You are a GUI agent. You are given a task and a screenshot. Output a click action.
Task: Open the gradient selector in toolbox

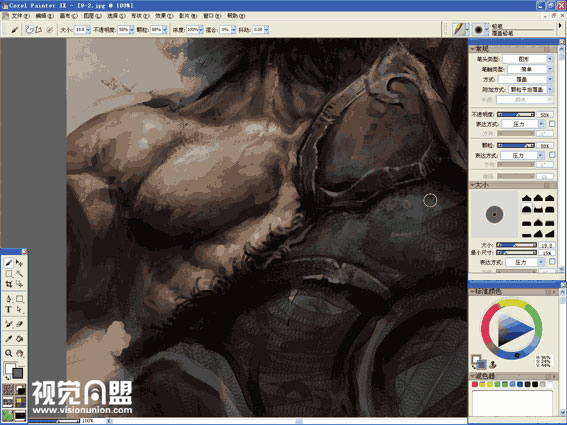(21, 390)
